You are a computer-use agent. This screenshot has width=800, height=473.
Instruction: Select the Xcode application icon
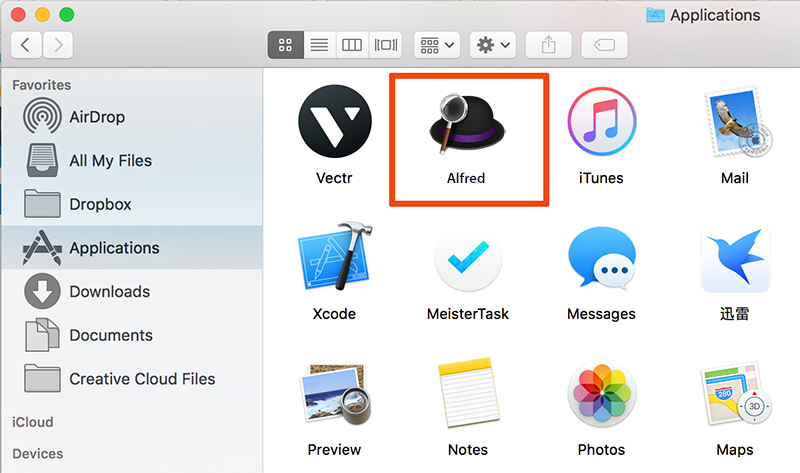point(335,257)
